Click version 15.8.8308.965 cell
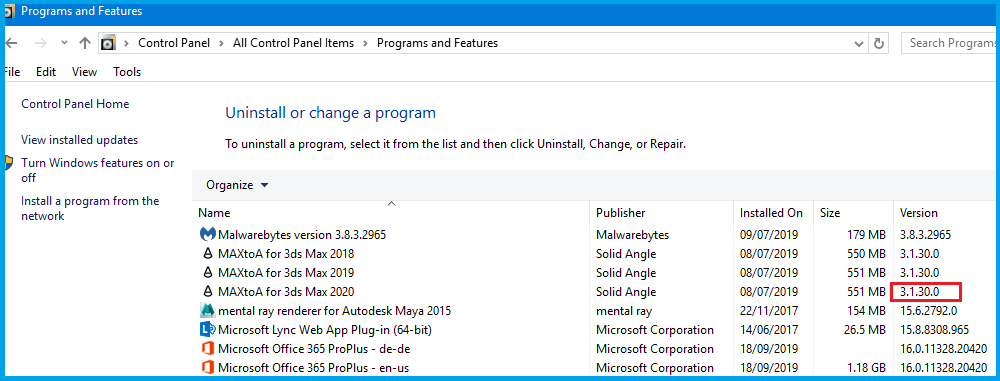The width and height of the screenshot is (1000, 381). tap(934, 330)
